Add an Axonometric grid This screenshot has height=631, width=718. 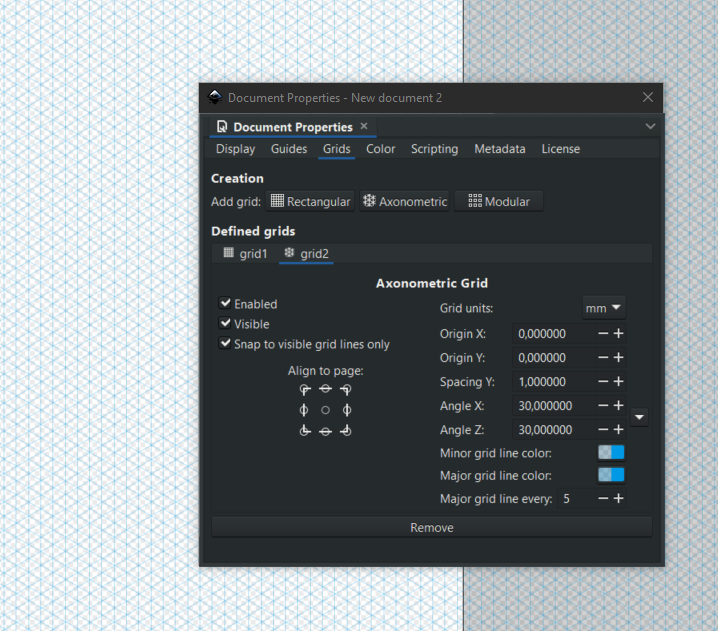(x=404, y=201)
